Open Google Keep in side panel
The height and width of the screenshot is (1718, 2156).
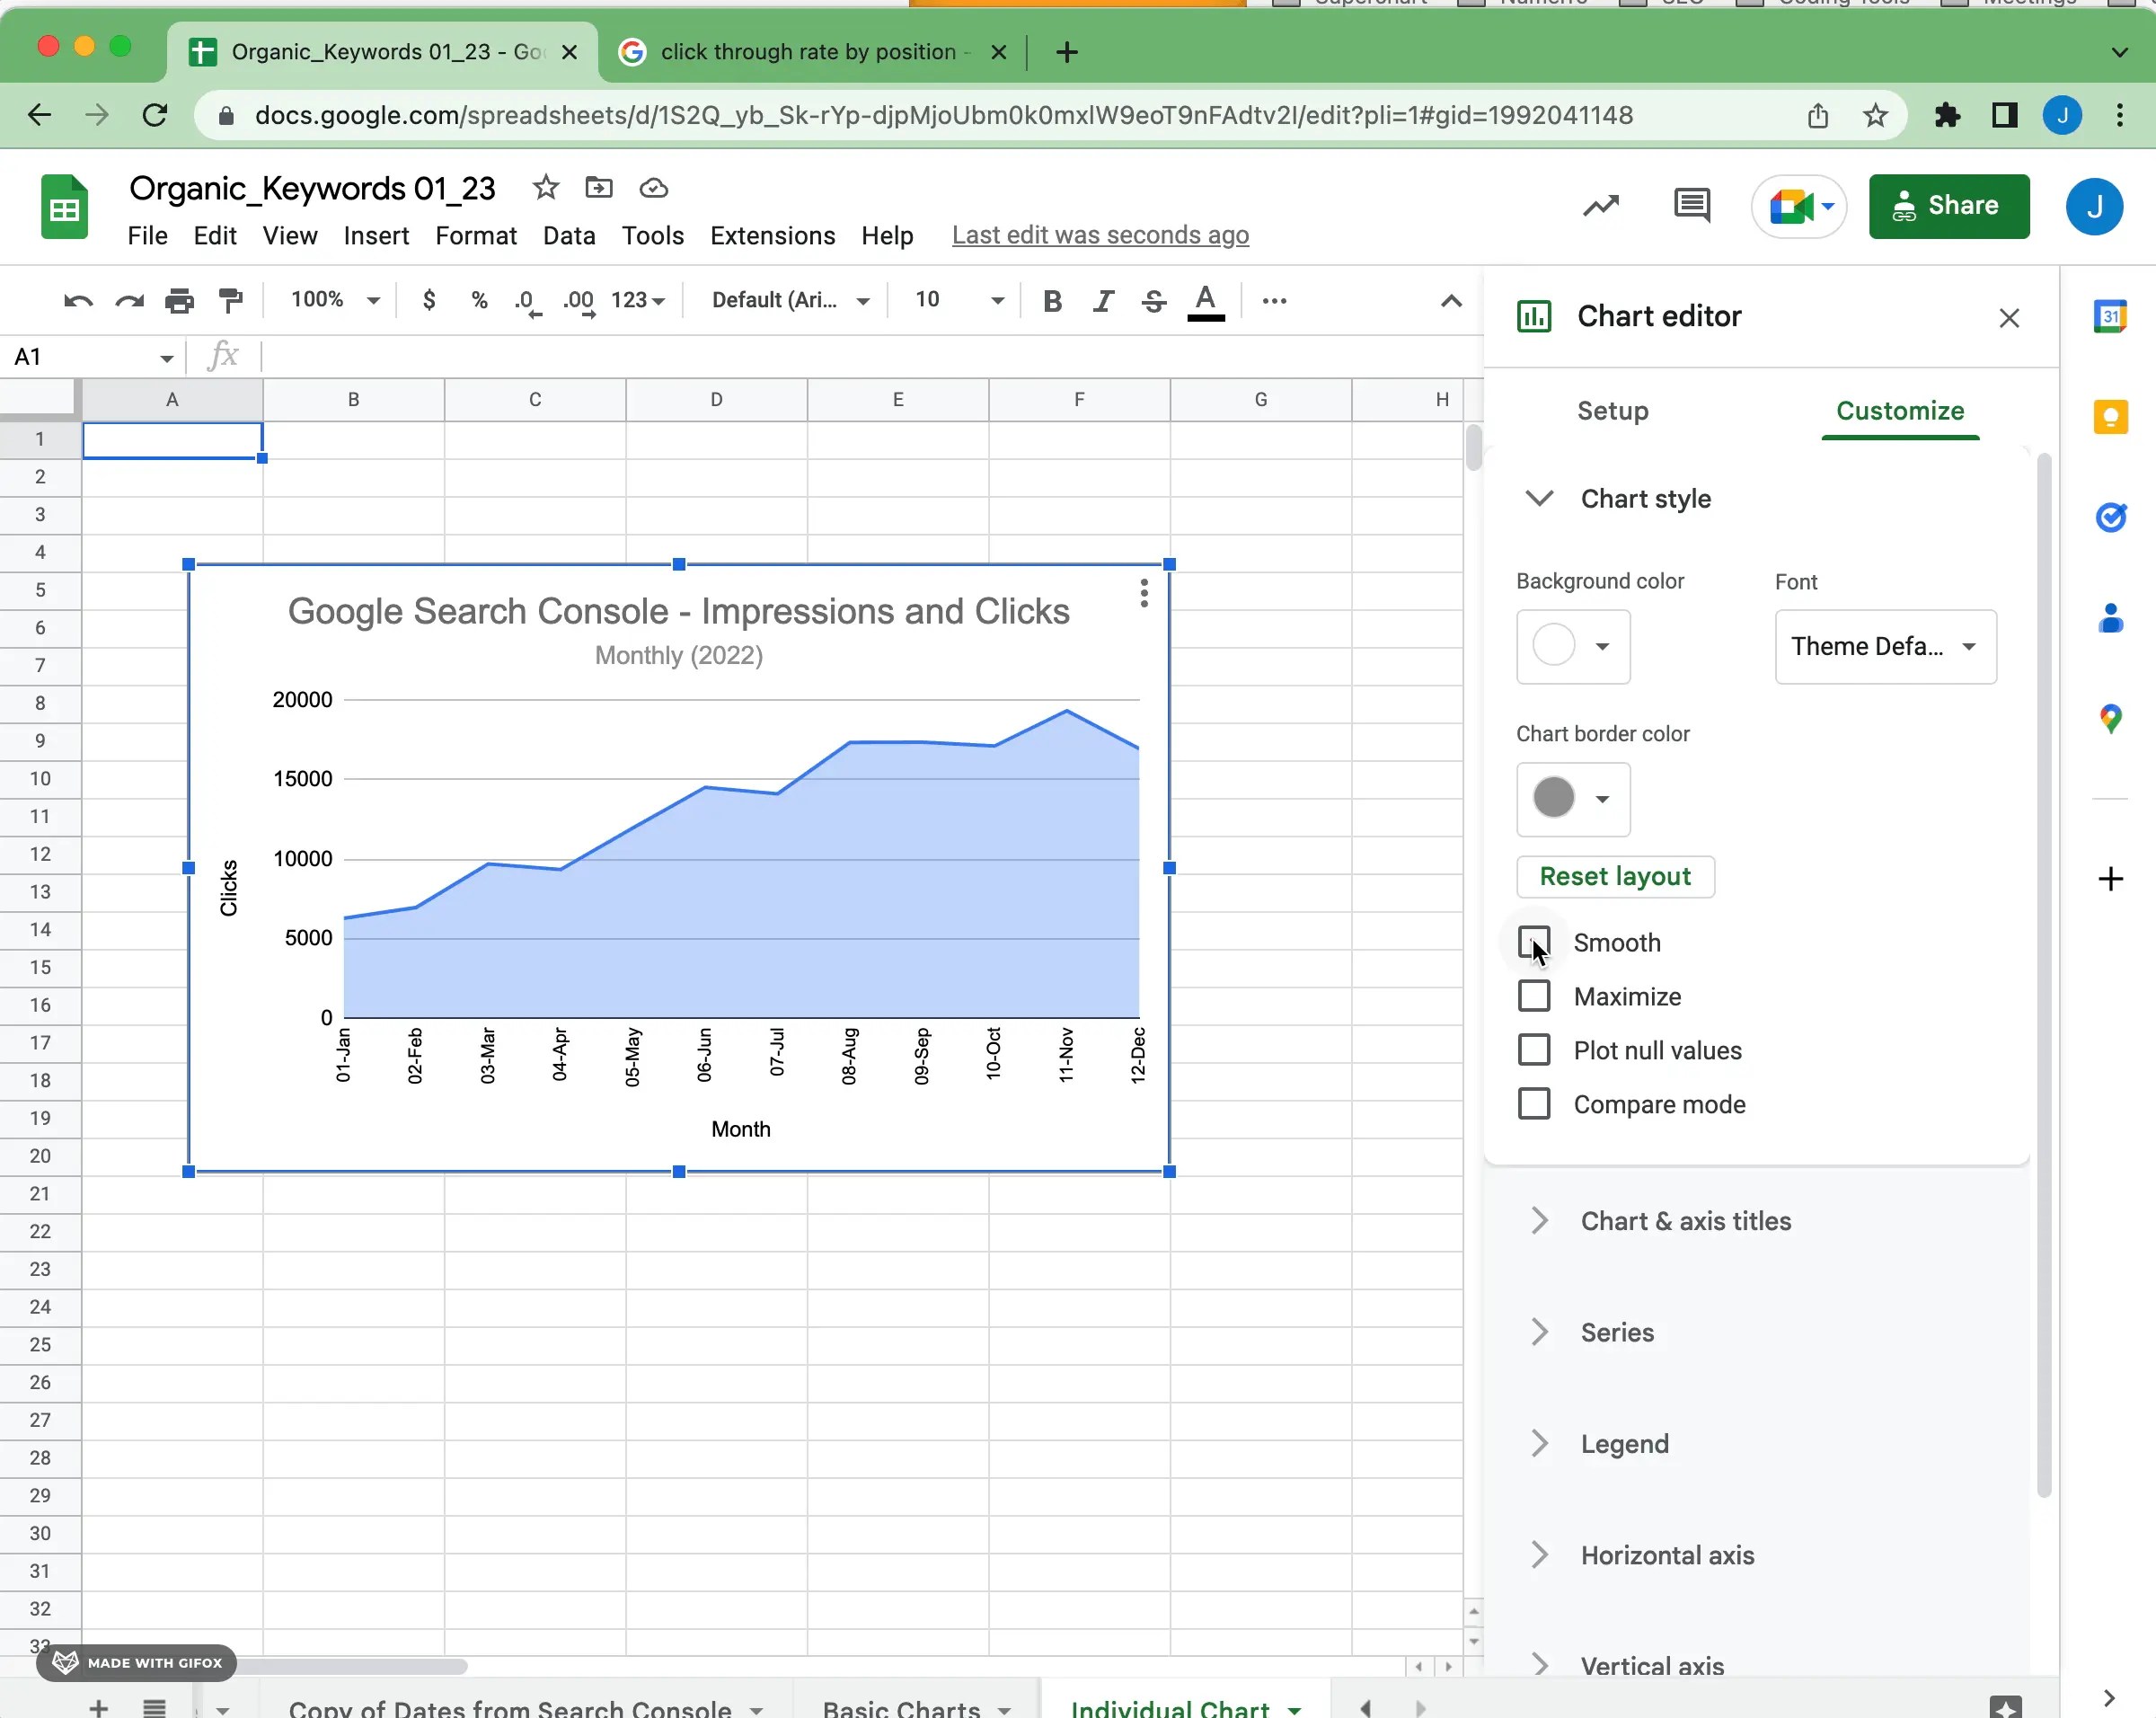click(2110, 417)
